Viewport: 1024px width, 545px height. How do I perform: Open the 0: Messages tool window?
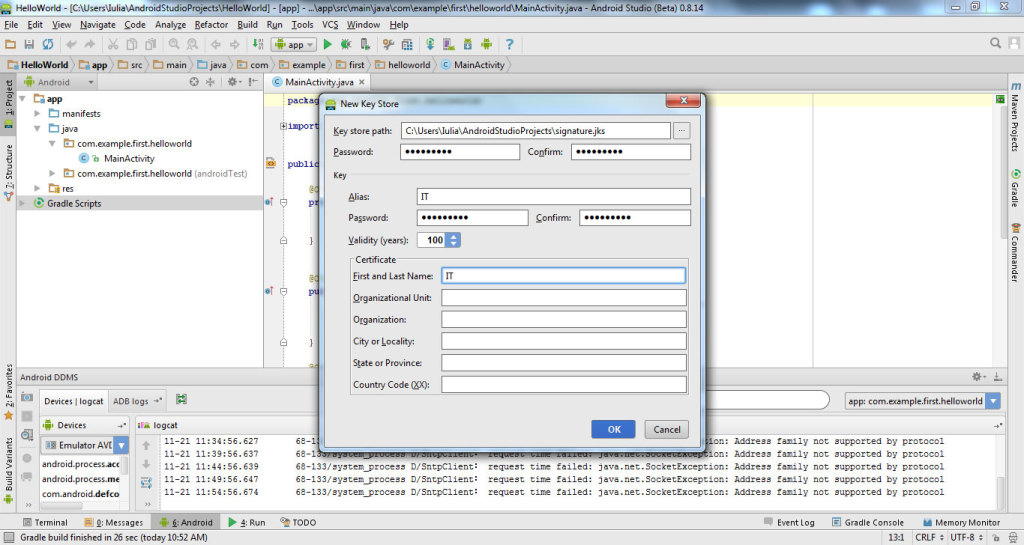114,522
